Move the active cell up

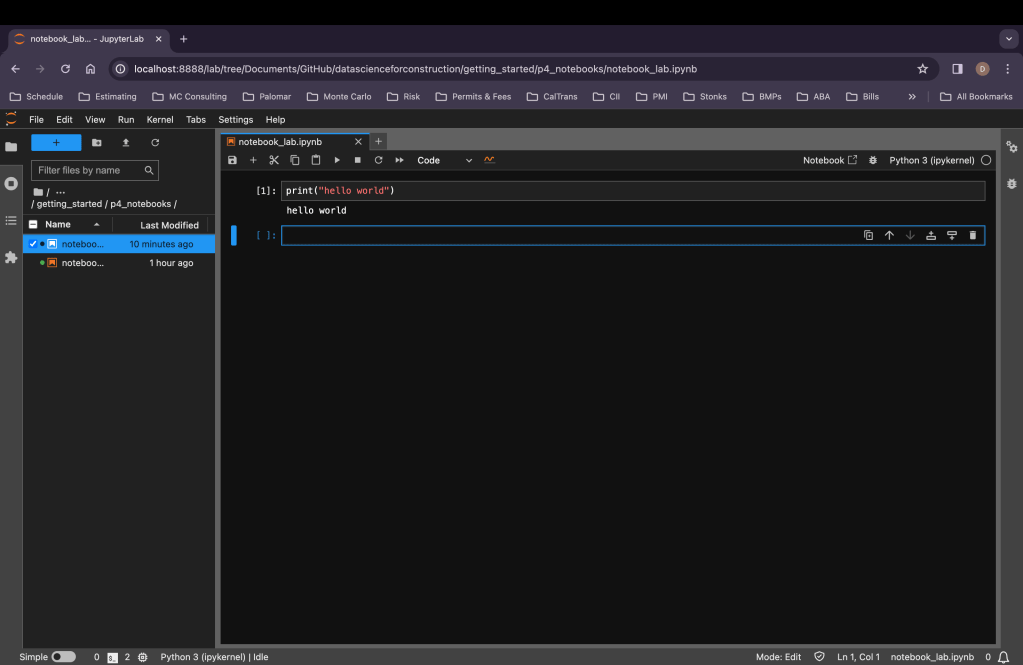tap(889, 235)
